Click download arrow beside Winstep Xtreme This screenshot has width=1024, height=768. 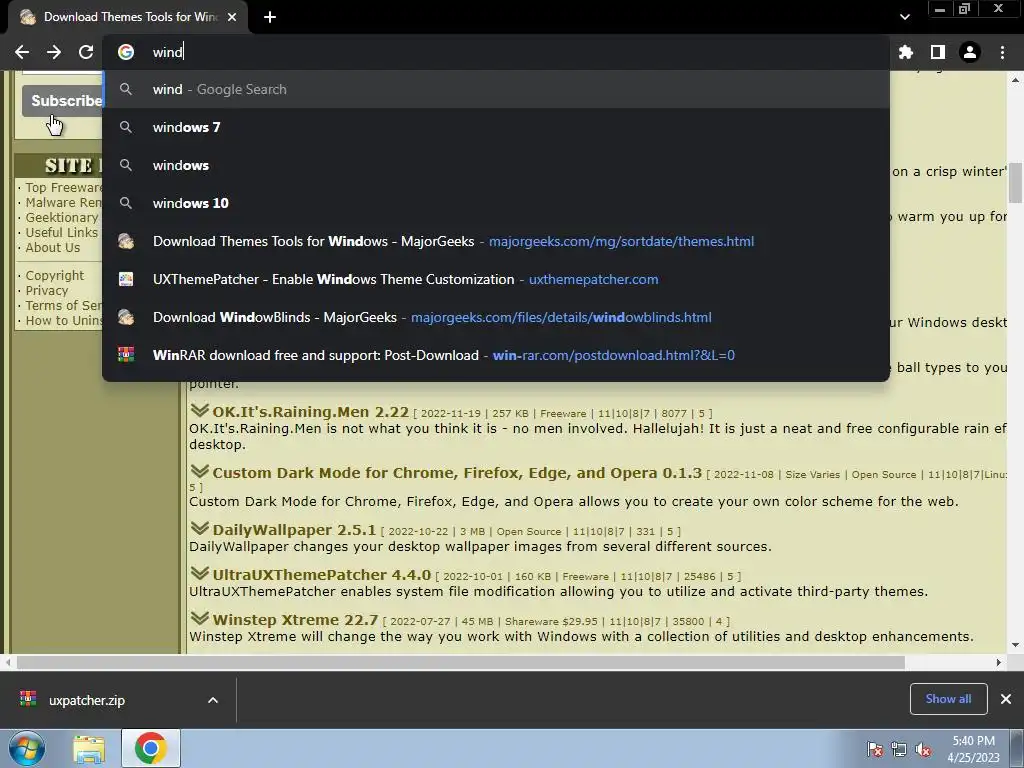pyautogui.click(x=199, y=618)
